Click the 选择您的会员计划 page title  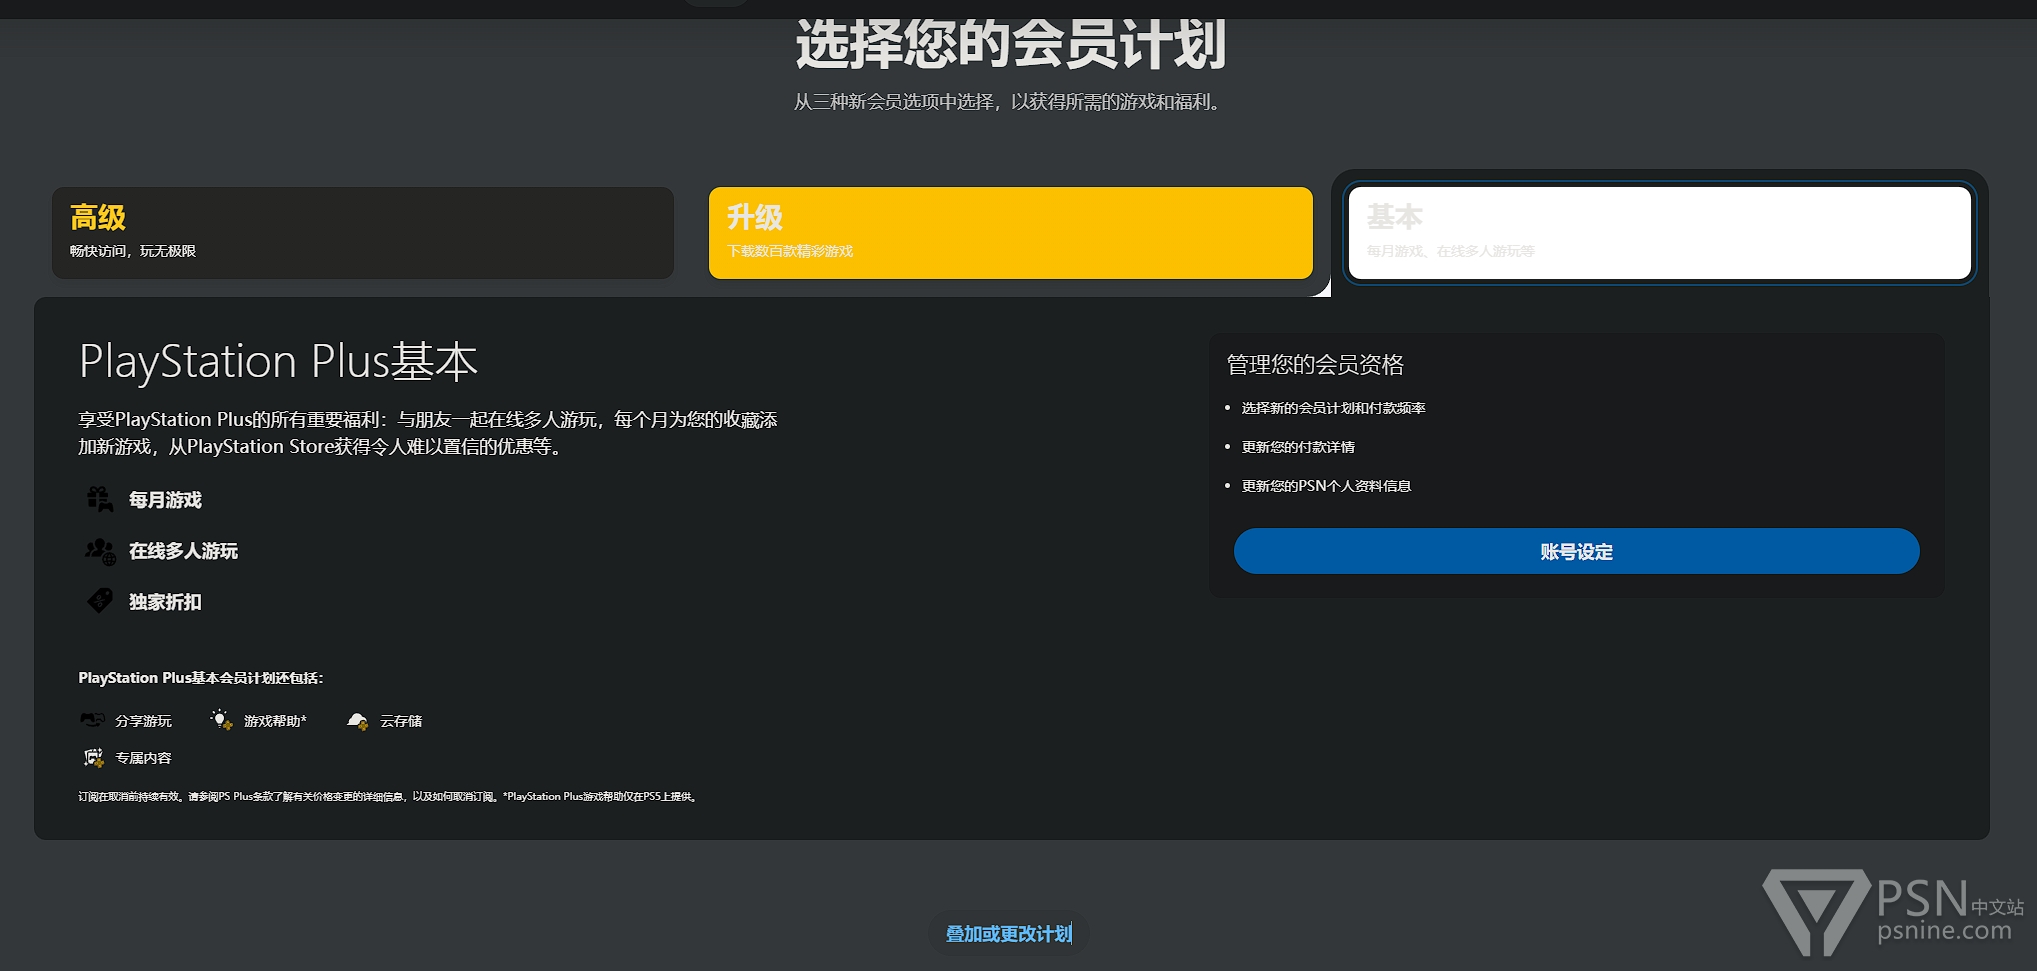(1011, 44)
